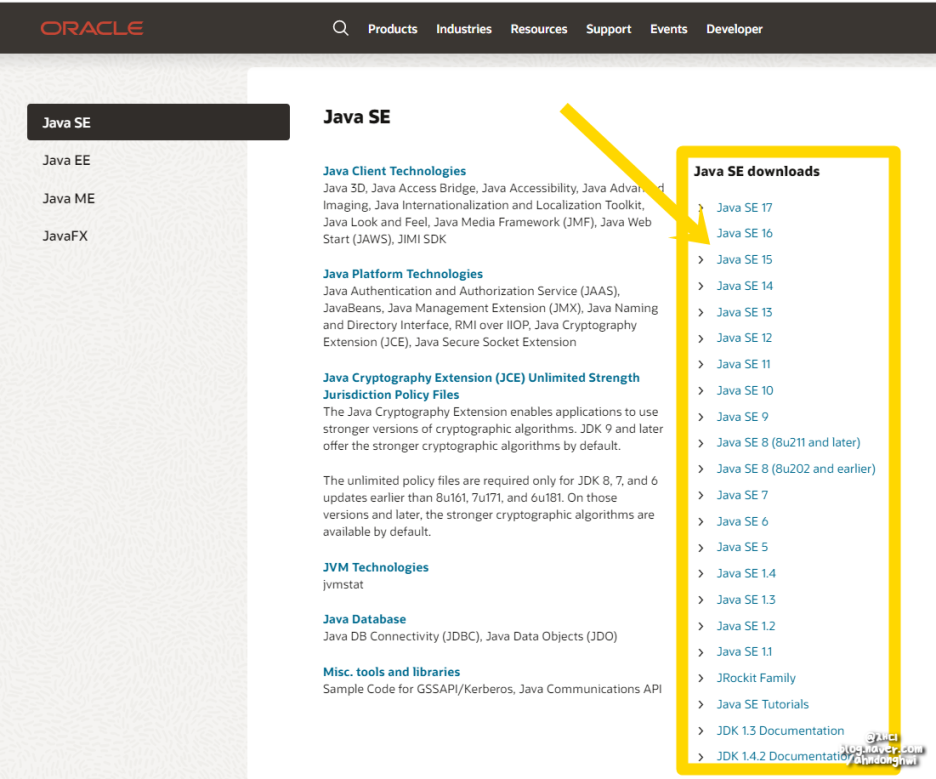Screen dimensions: 936x779
Task: Select Java SE in the sidebar
Action: 158,122
